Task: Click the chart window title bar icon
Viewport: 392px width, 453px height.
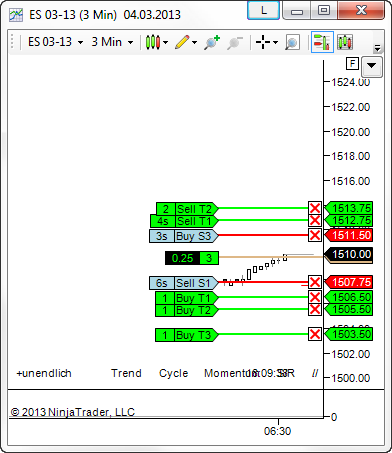Action: tap(16, 15)
